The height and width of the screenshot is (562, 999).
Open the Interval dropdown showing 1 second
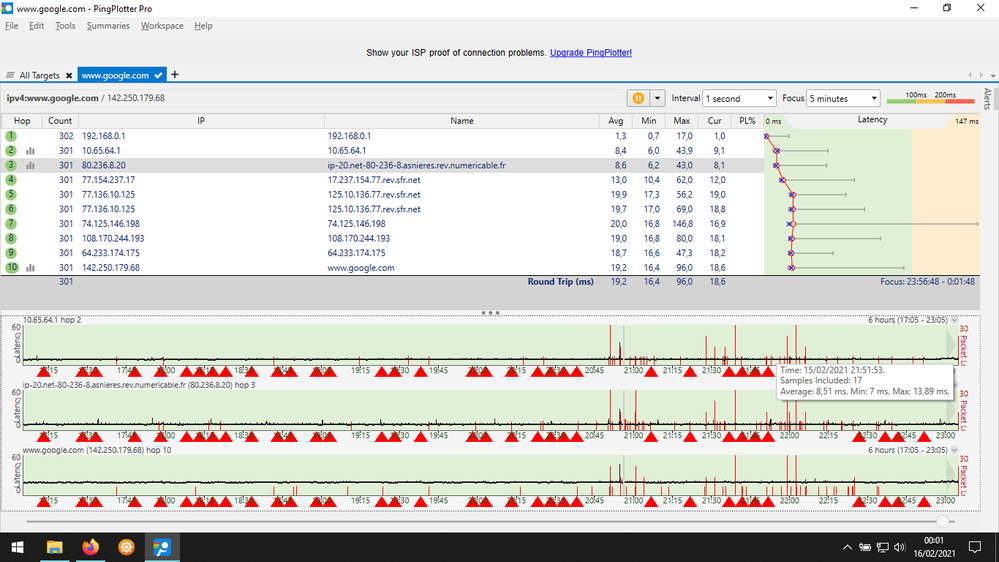[739, 98]
